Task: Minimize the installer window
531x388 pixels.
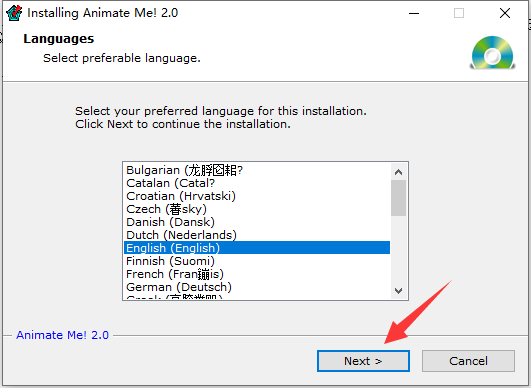Action: [414, 14]
